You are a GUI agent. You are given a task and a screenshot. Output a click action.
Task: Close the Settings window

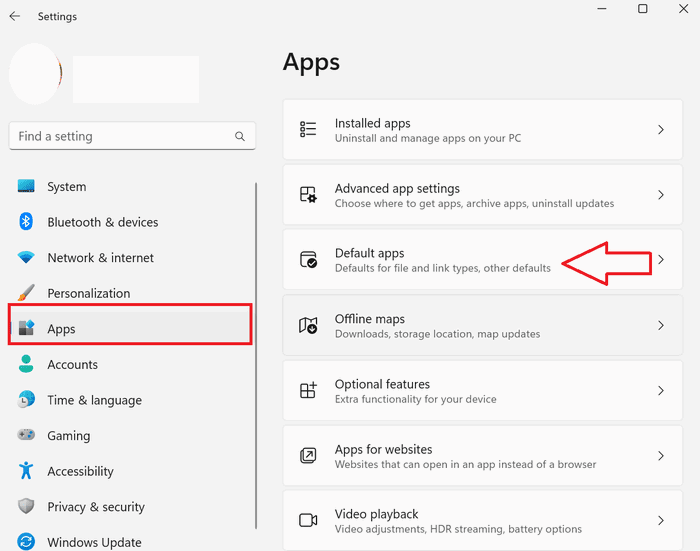tap(683, 8)
